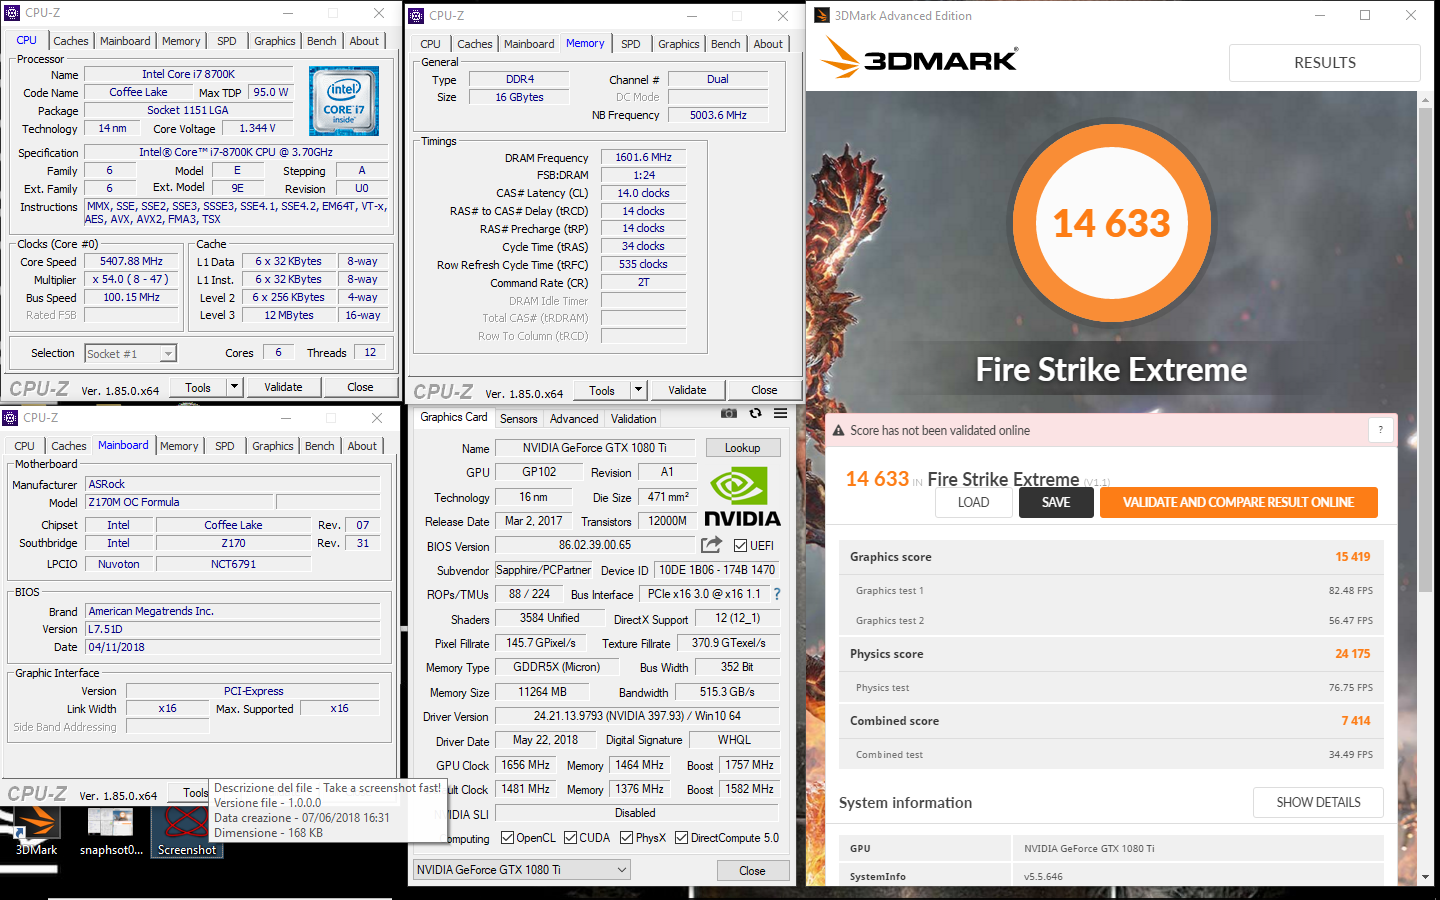The width and height of the screenshot is (1440, 900).
Task: Click the Core Speed 5407.88 MHz value
Action: 131,261
